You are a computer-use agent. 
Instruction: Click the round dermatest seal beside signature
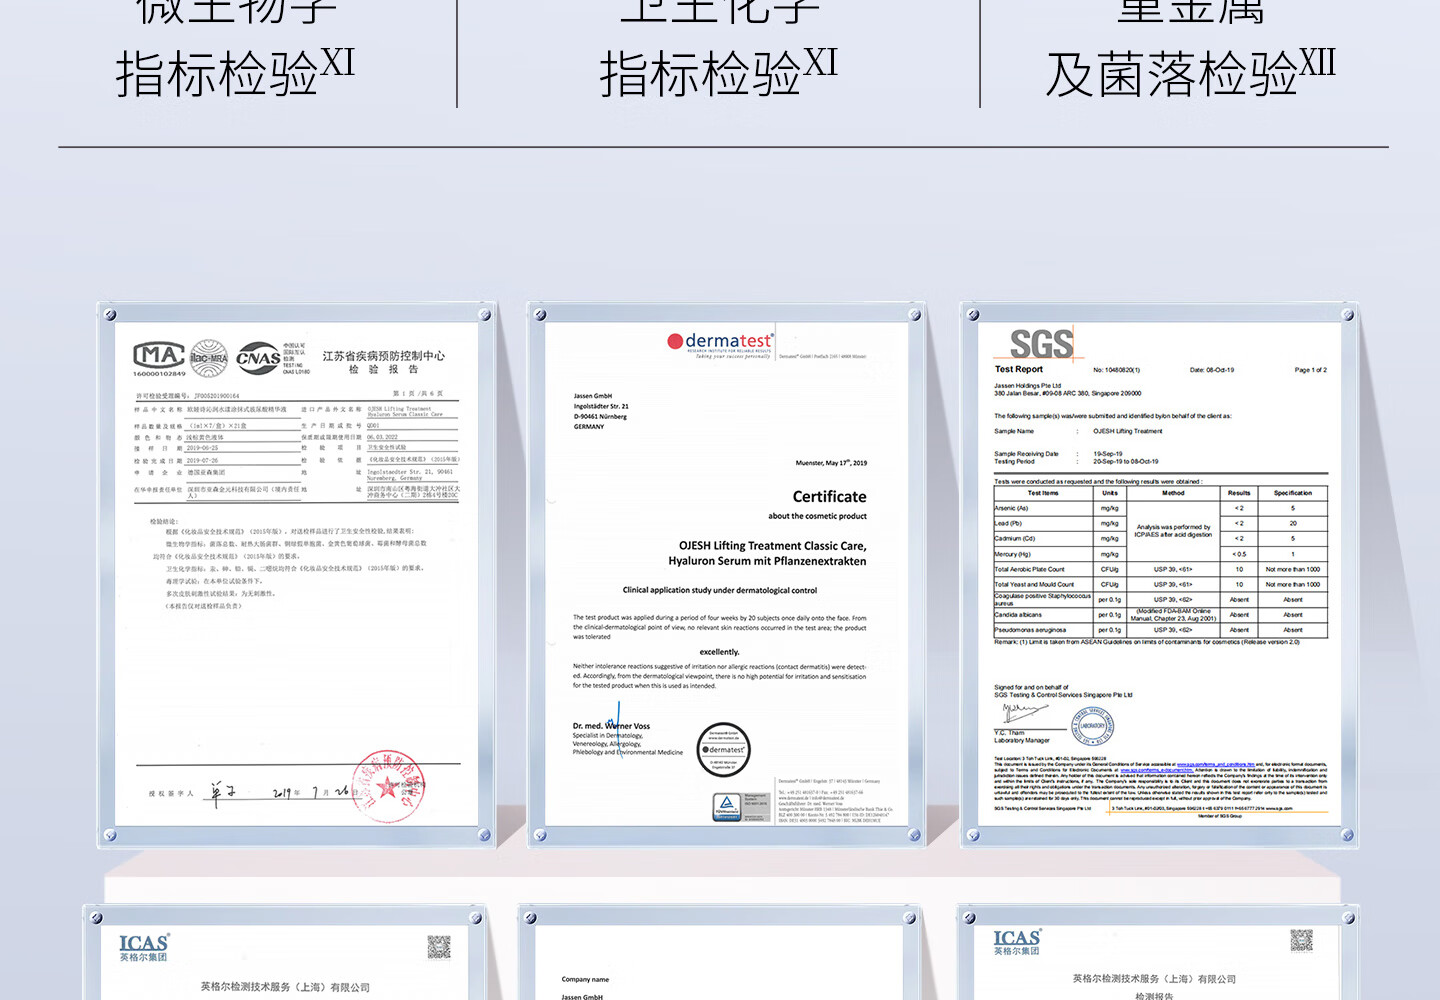723,749
